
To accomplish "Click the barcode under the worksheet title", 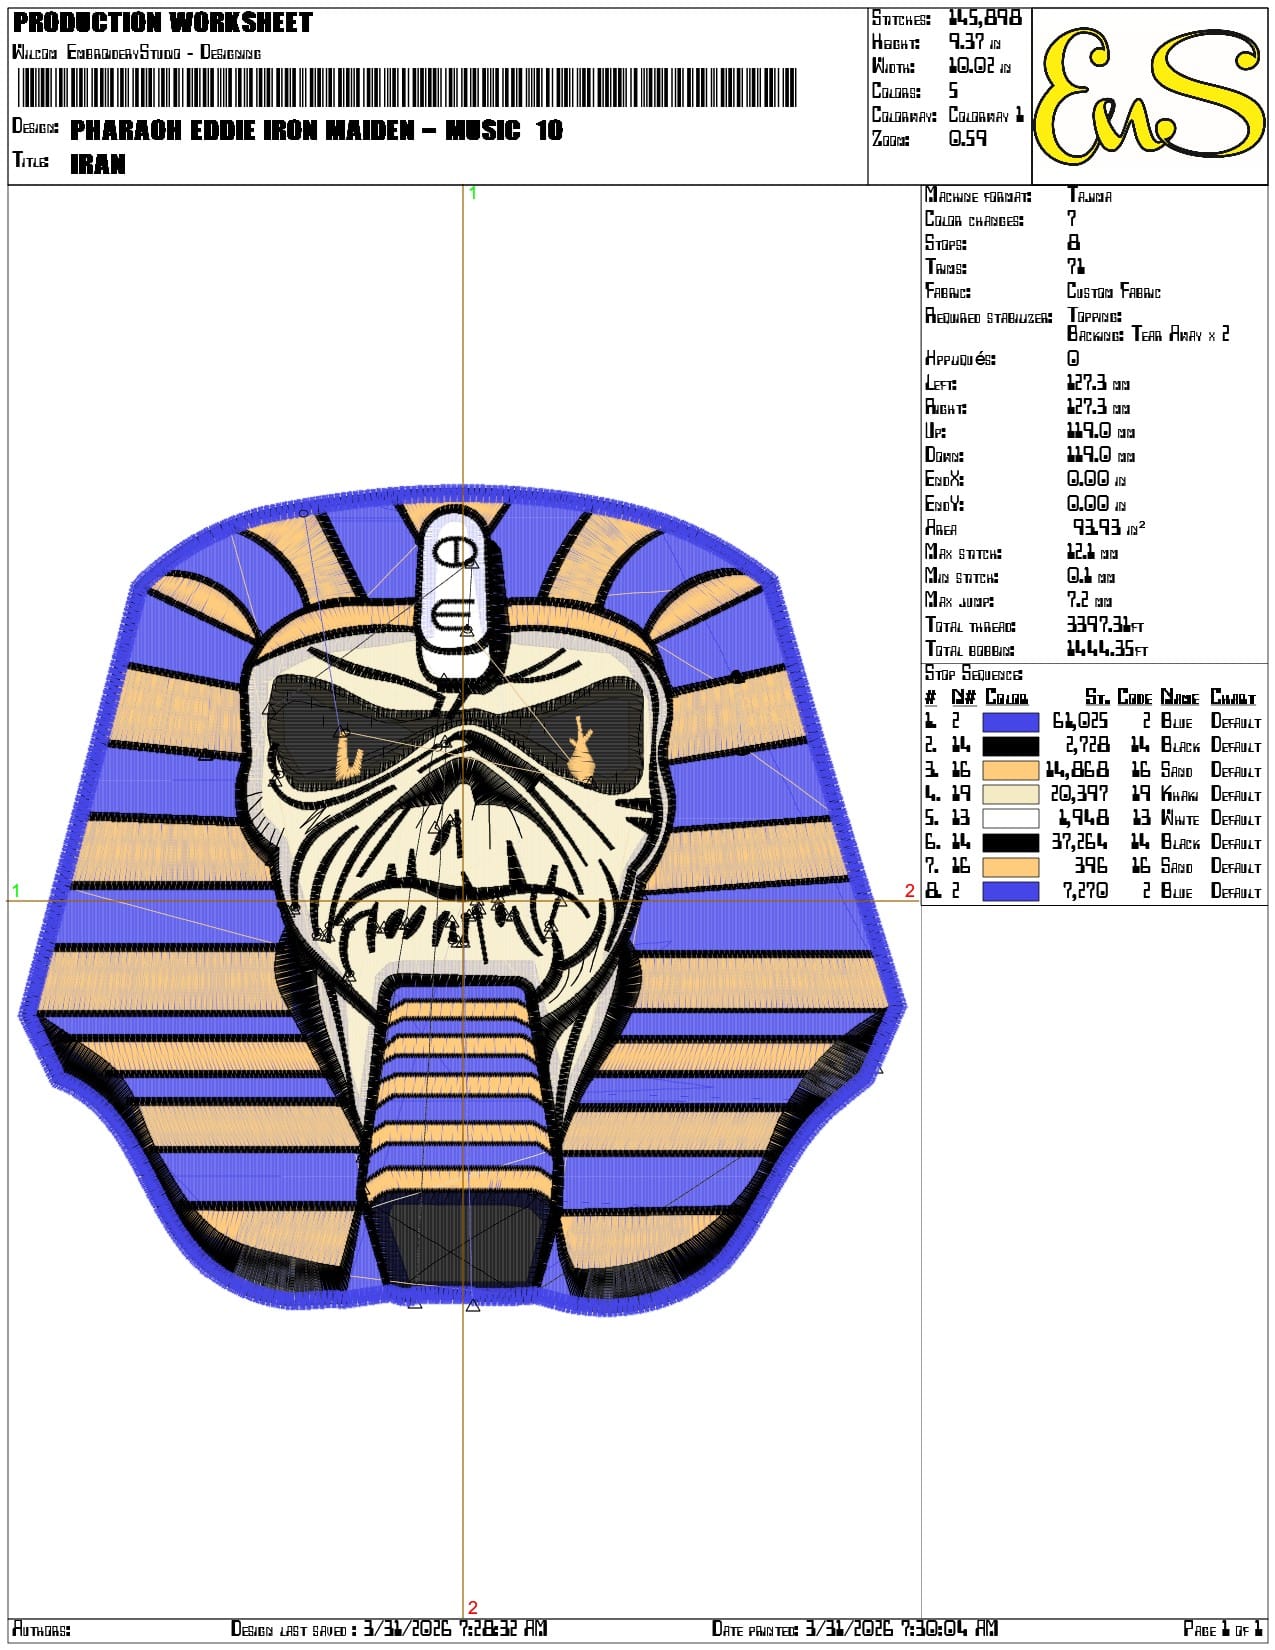I will (405, 88).
